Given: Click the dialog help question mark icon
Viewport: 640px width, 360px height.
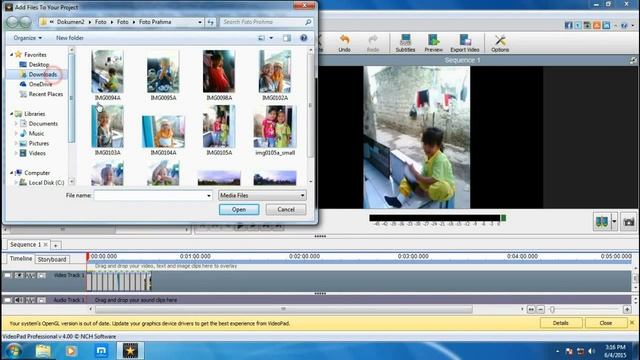Looking at the screenshot, I should 303,38.
